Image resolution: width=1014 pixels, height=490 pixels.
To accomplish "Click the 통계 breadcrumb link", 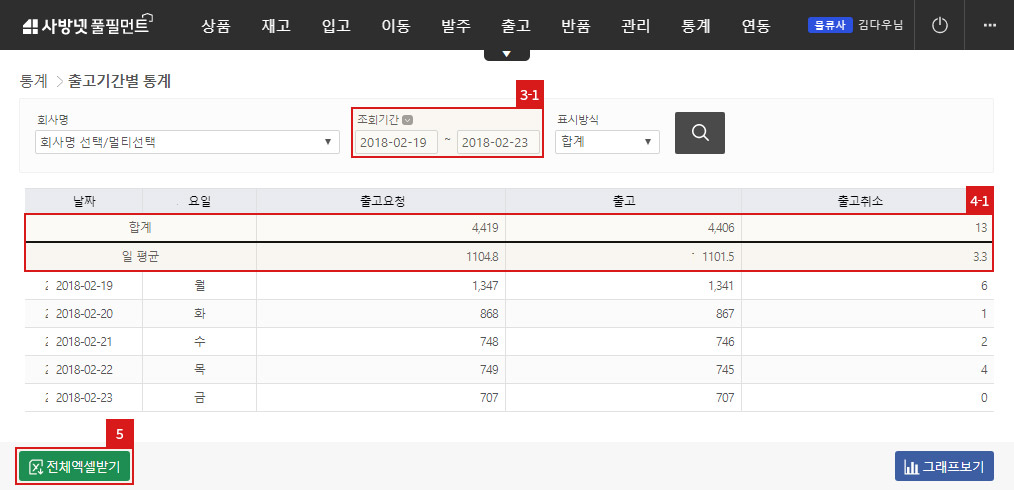I will pyautogui.click(x=34, y=81).
